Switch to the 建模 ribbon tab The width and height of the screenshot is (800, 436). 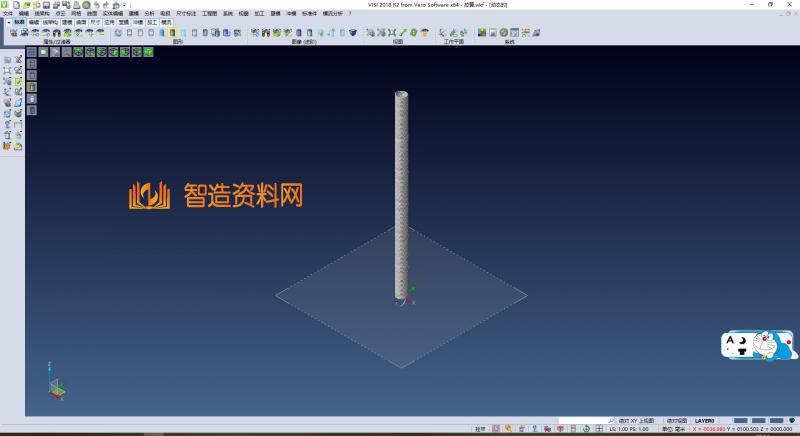click(x=67, y=22)
